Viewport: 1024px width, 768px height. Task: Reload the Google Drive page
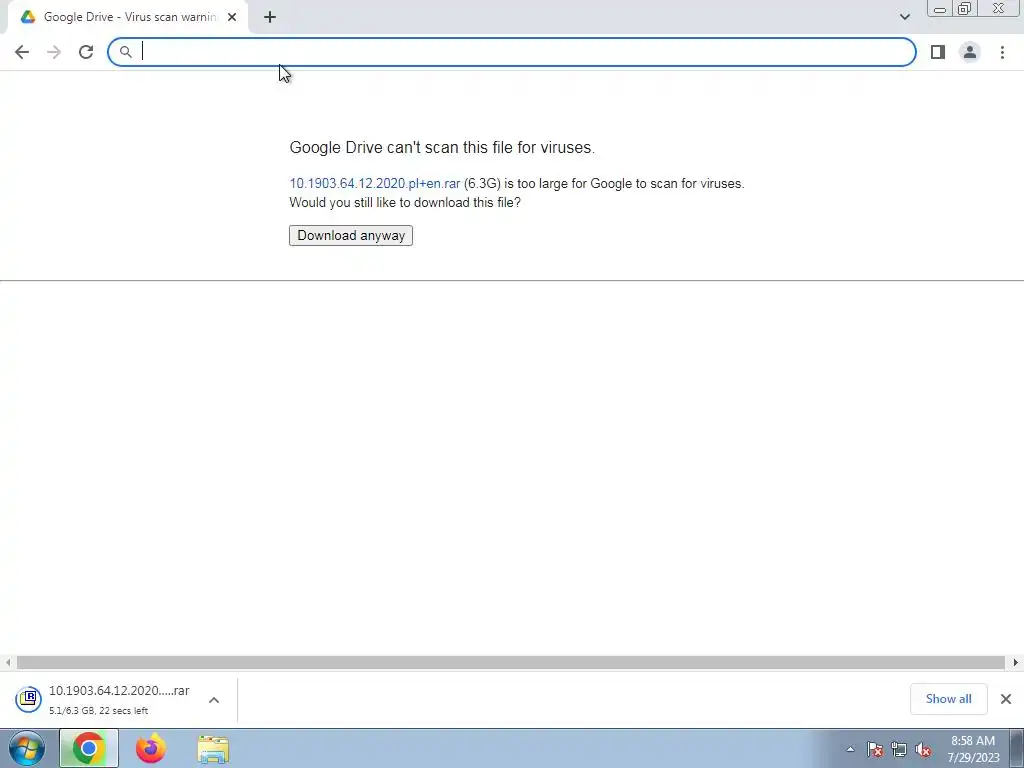point(86,52)
